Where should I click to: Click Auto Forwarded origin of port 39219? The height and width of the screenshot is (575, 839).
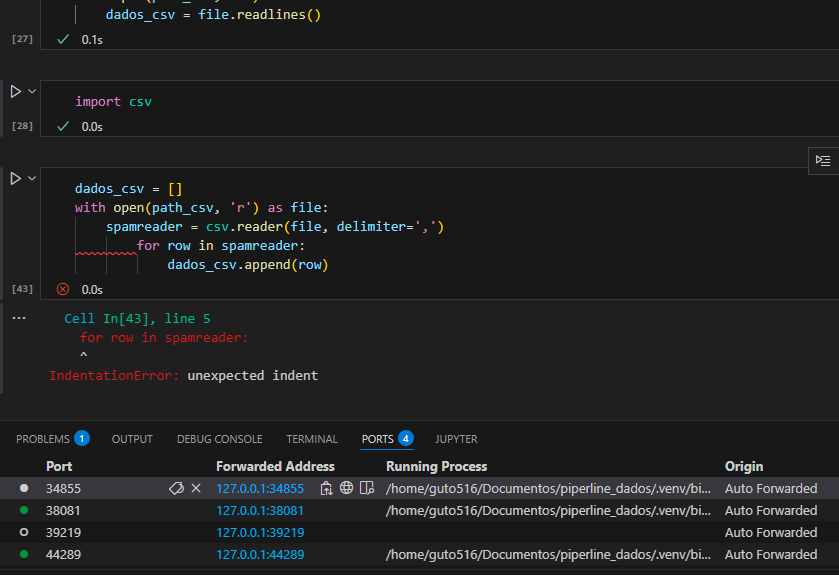click(x=771, y=532)
